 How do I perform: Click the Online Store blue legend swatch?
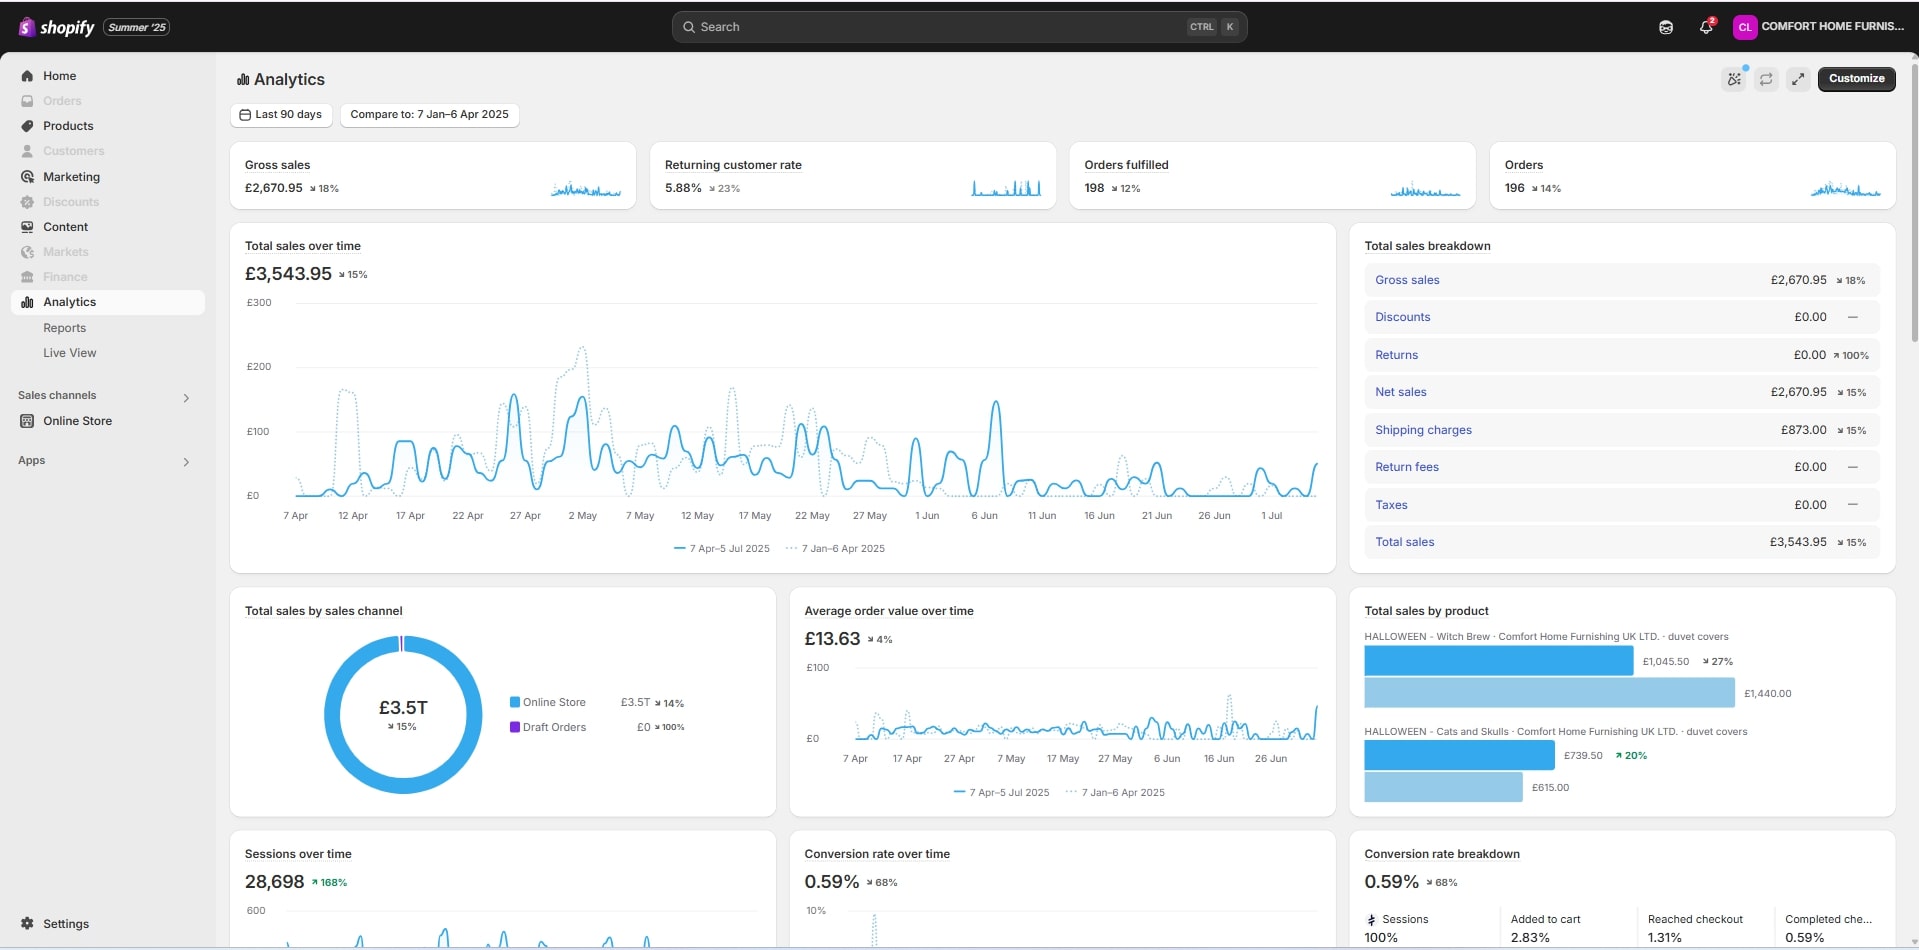[x=515, y=702]
